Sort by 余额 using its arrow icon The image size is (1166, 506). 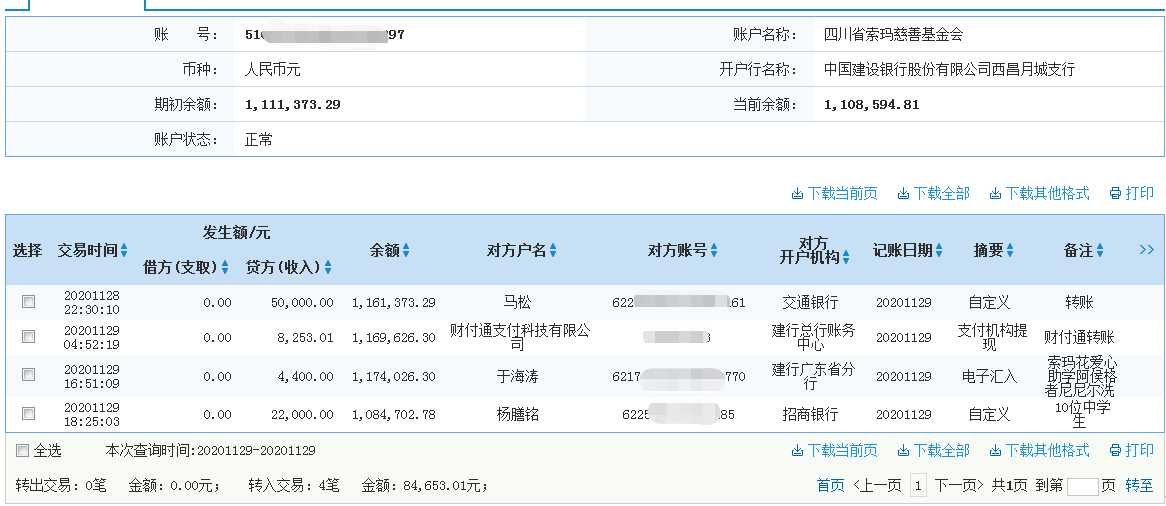pyautogui.click(x=406, y=251)
